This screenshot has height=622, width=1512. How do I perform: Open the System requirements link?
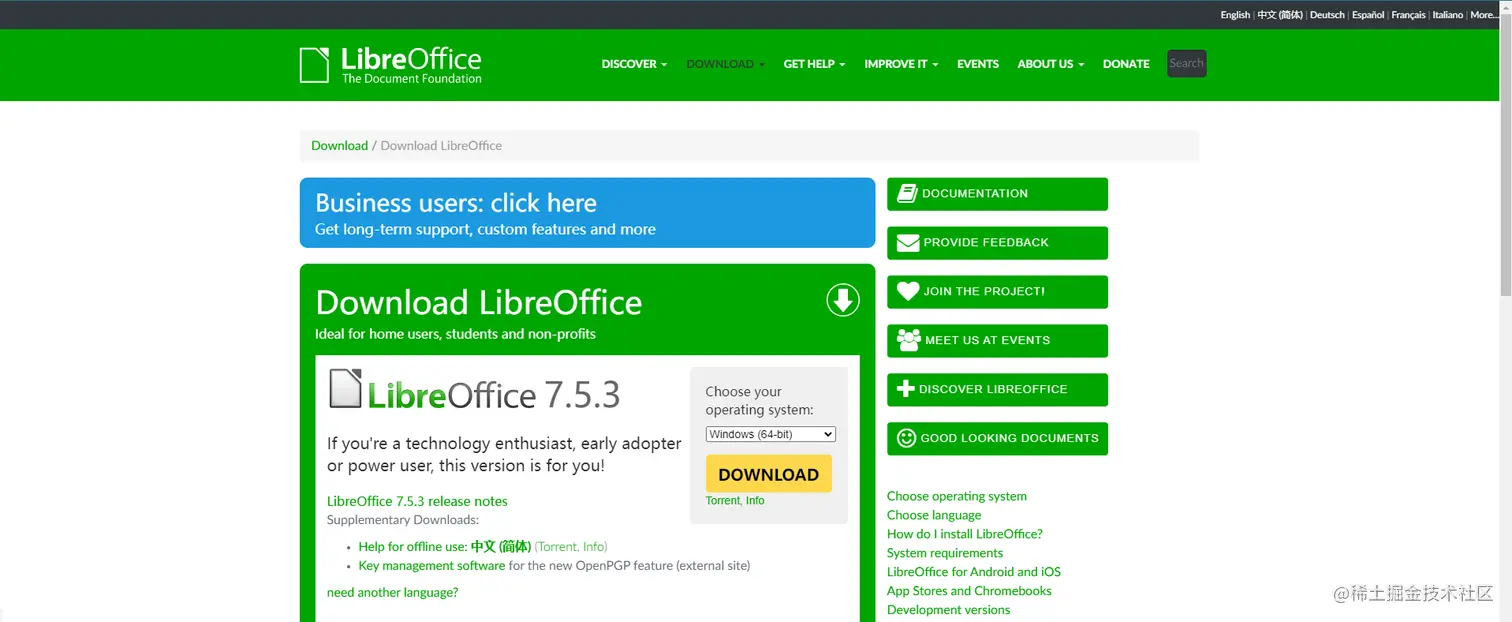click(945, 553)
